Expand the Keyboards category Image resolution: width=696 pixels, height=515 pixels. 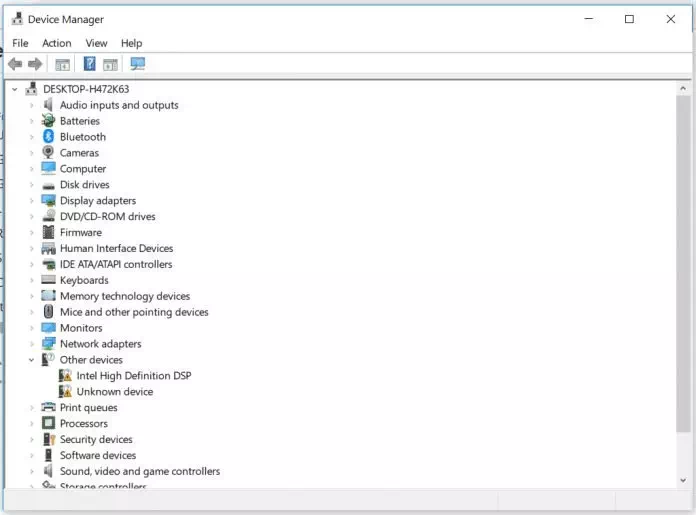pyautogui.click(x=32, y=280)
